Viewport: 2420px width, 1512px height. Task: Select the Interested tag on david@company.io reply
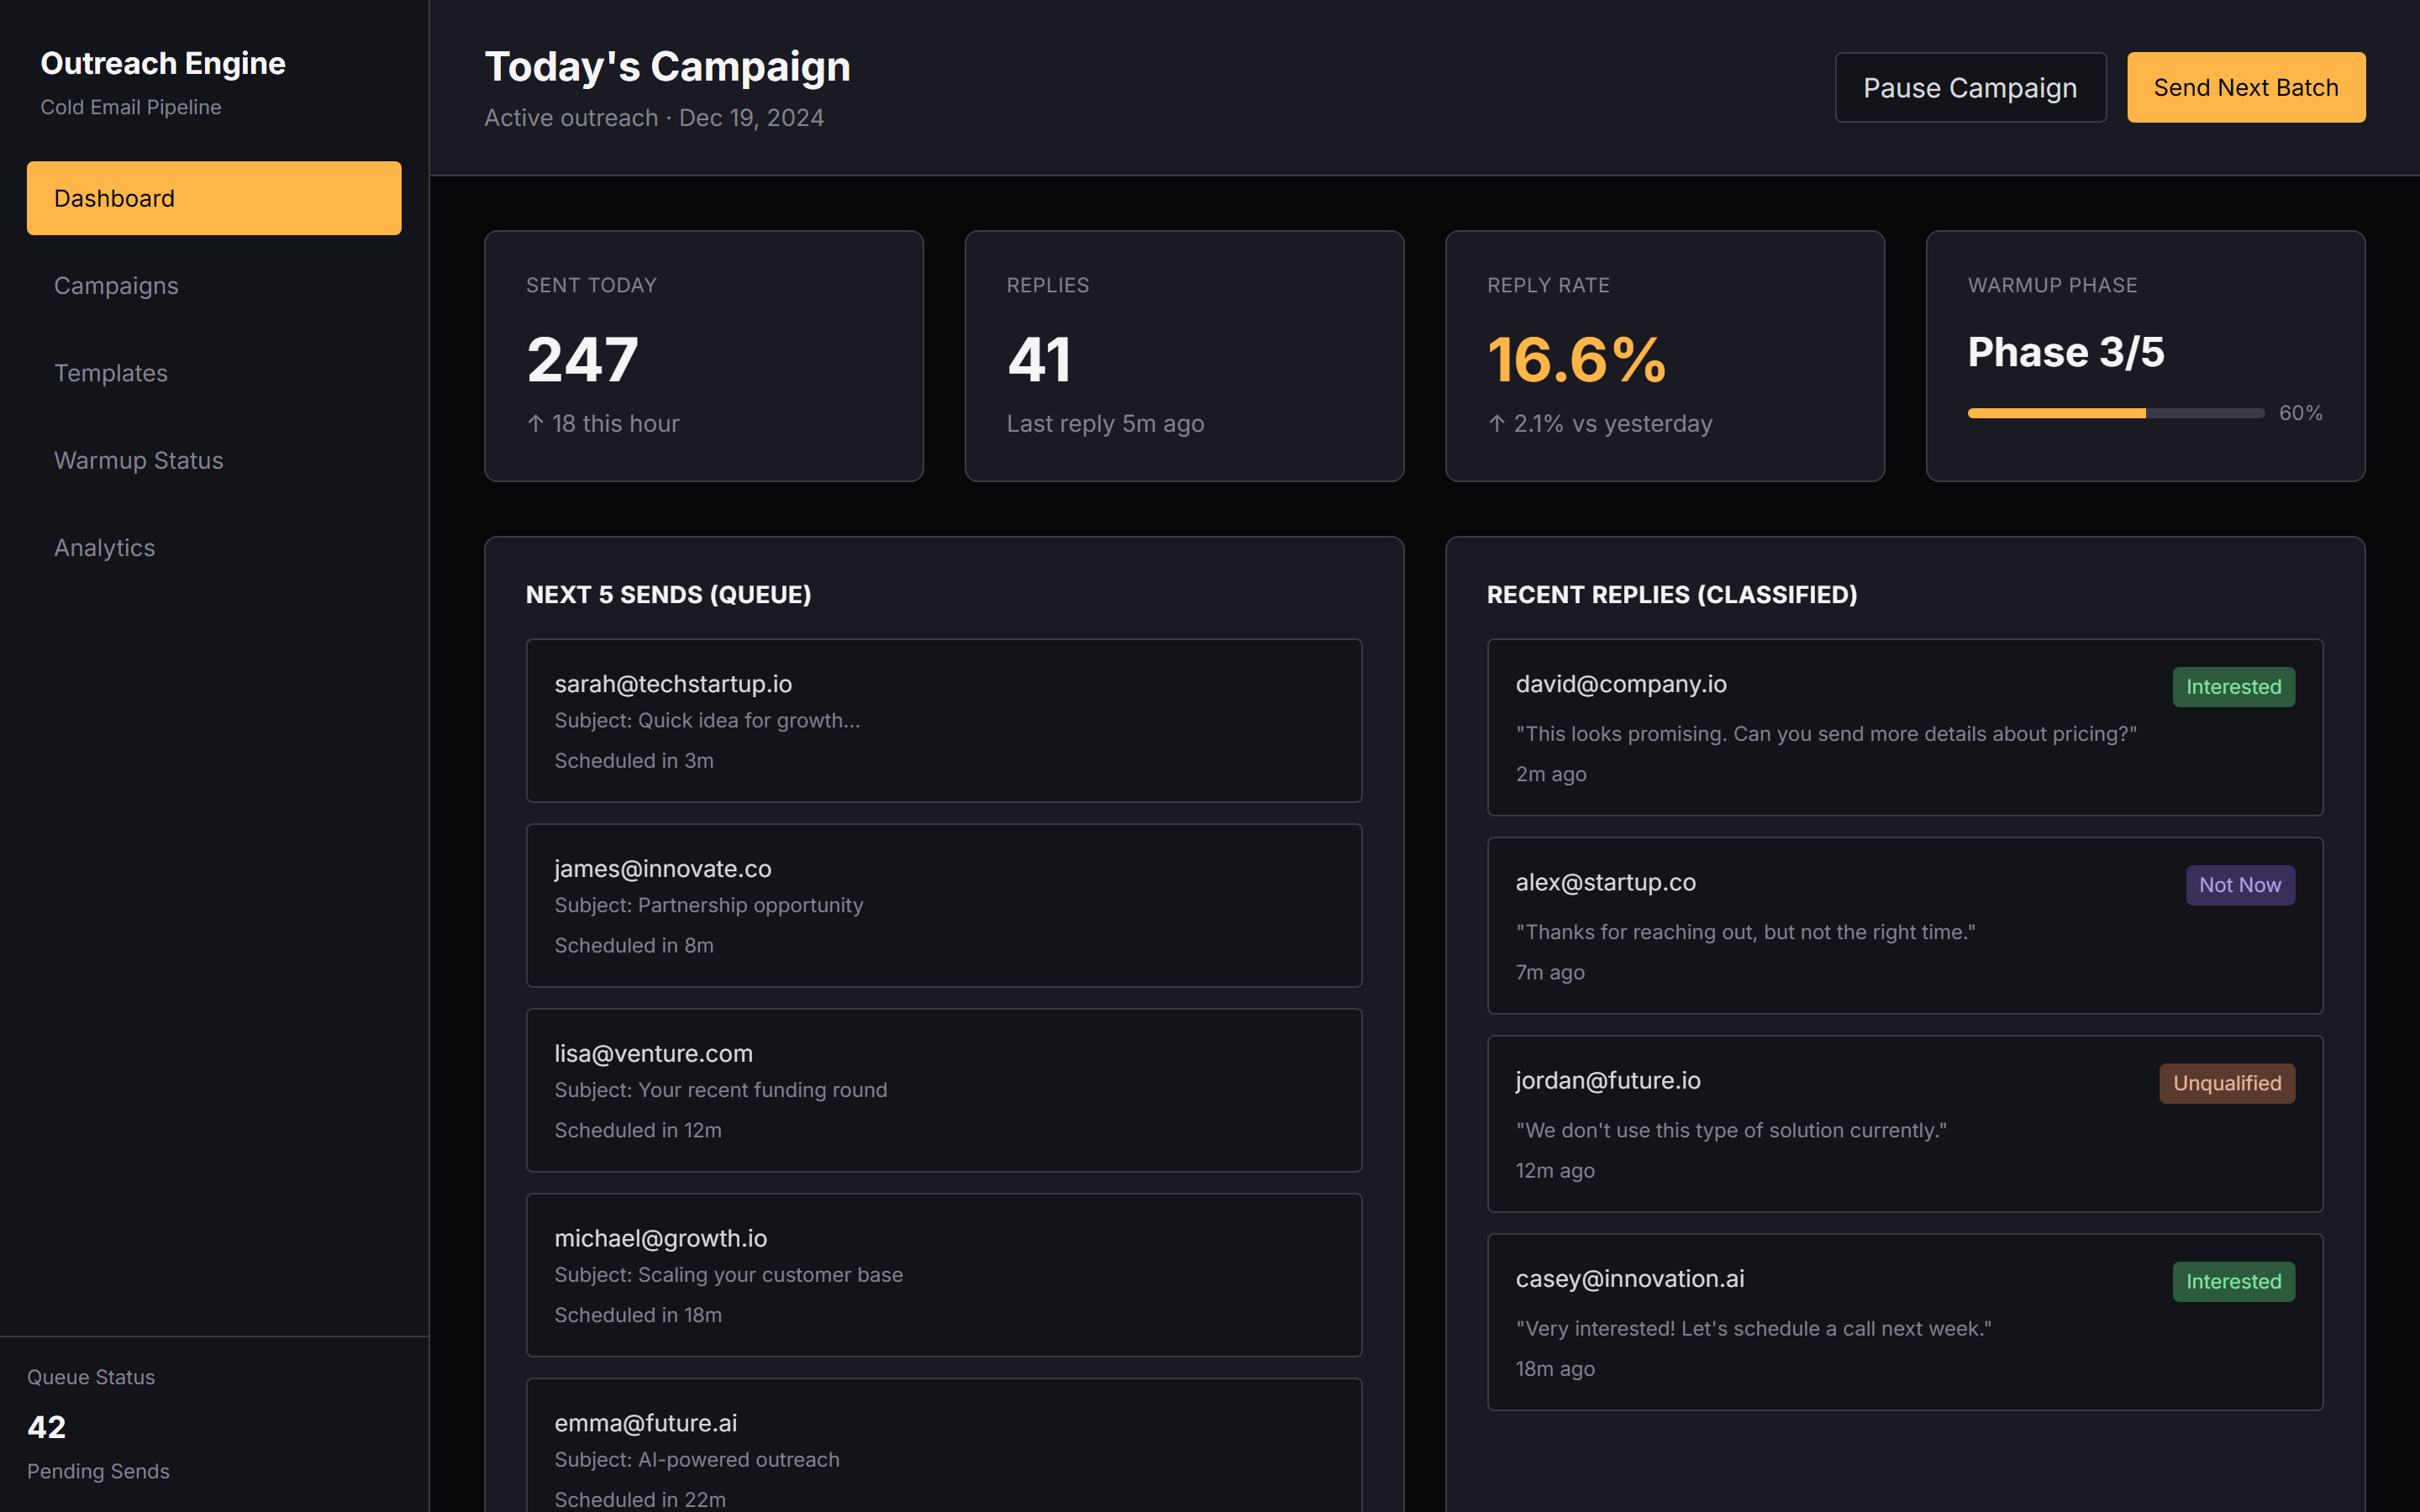[x=2233, y=687]
